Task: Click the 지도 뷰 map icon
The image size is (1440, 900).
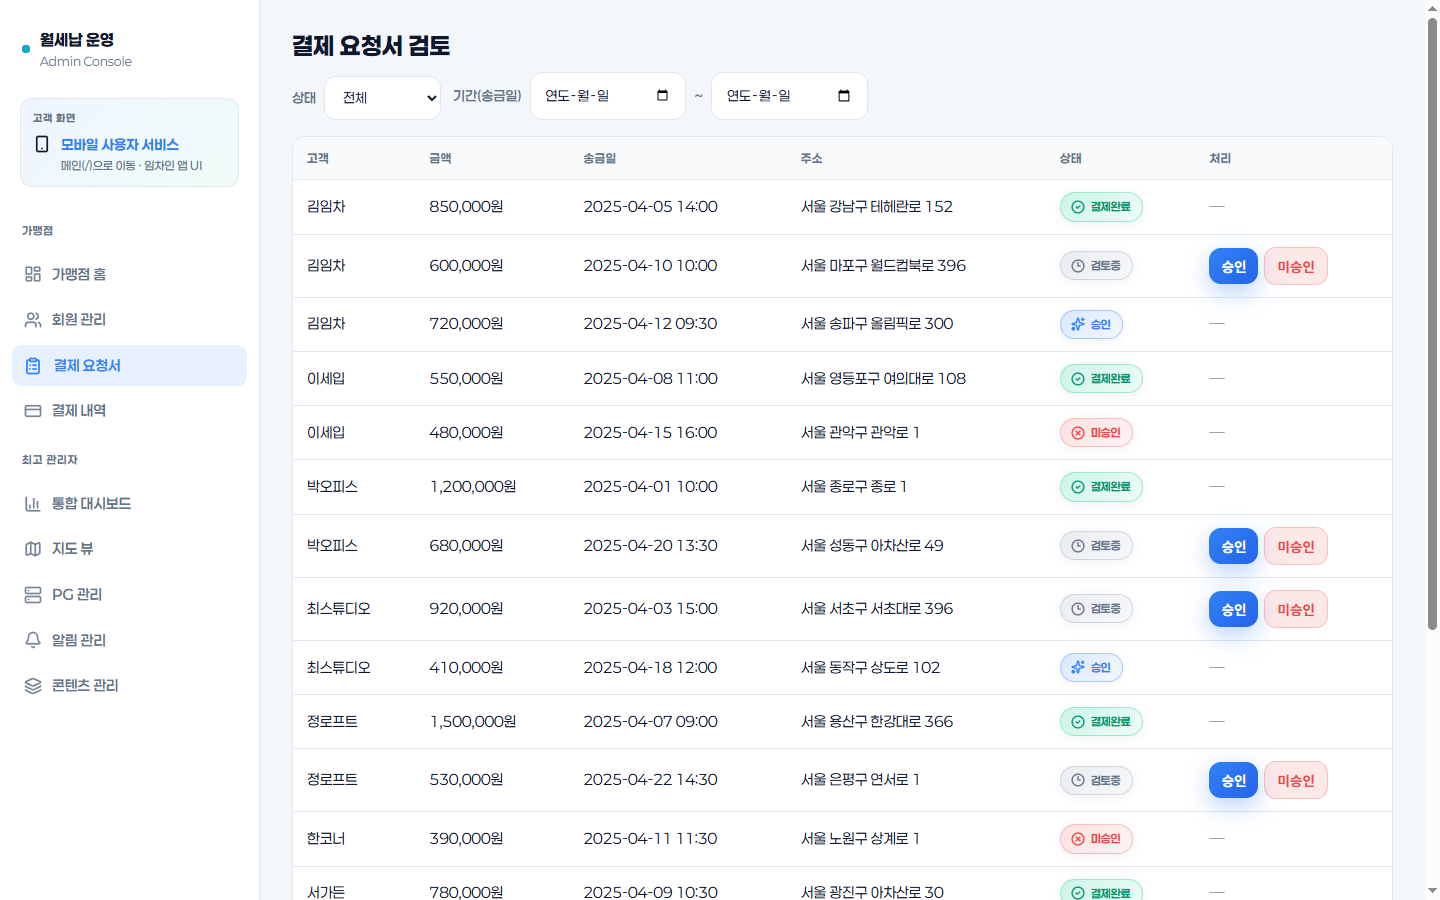Action: click(x=33, y=549)
